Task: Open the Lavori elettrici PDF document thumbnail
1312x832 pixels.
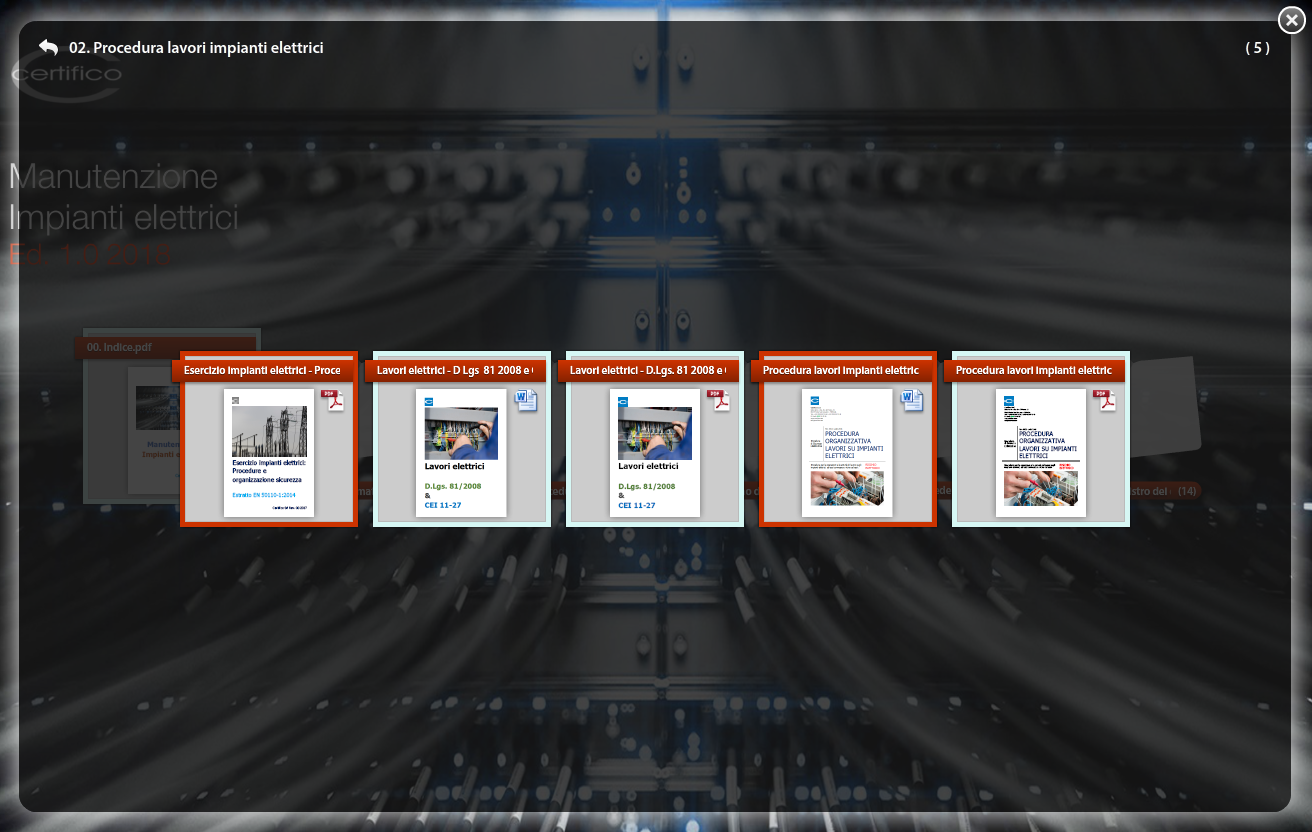Action: (x=655, y=453)
